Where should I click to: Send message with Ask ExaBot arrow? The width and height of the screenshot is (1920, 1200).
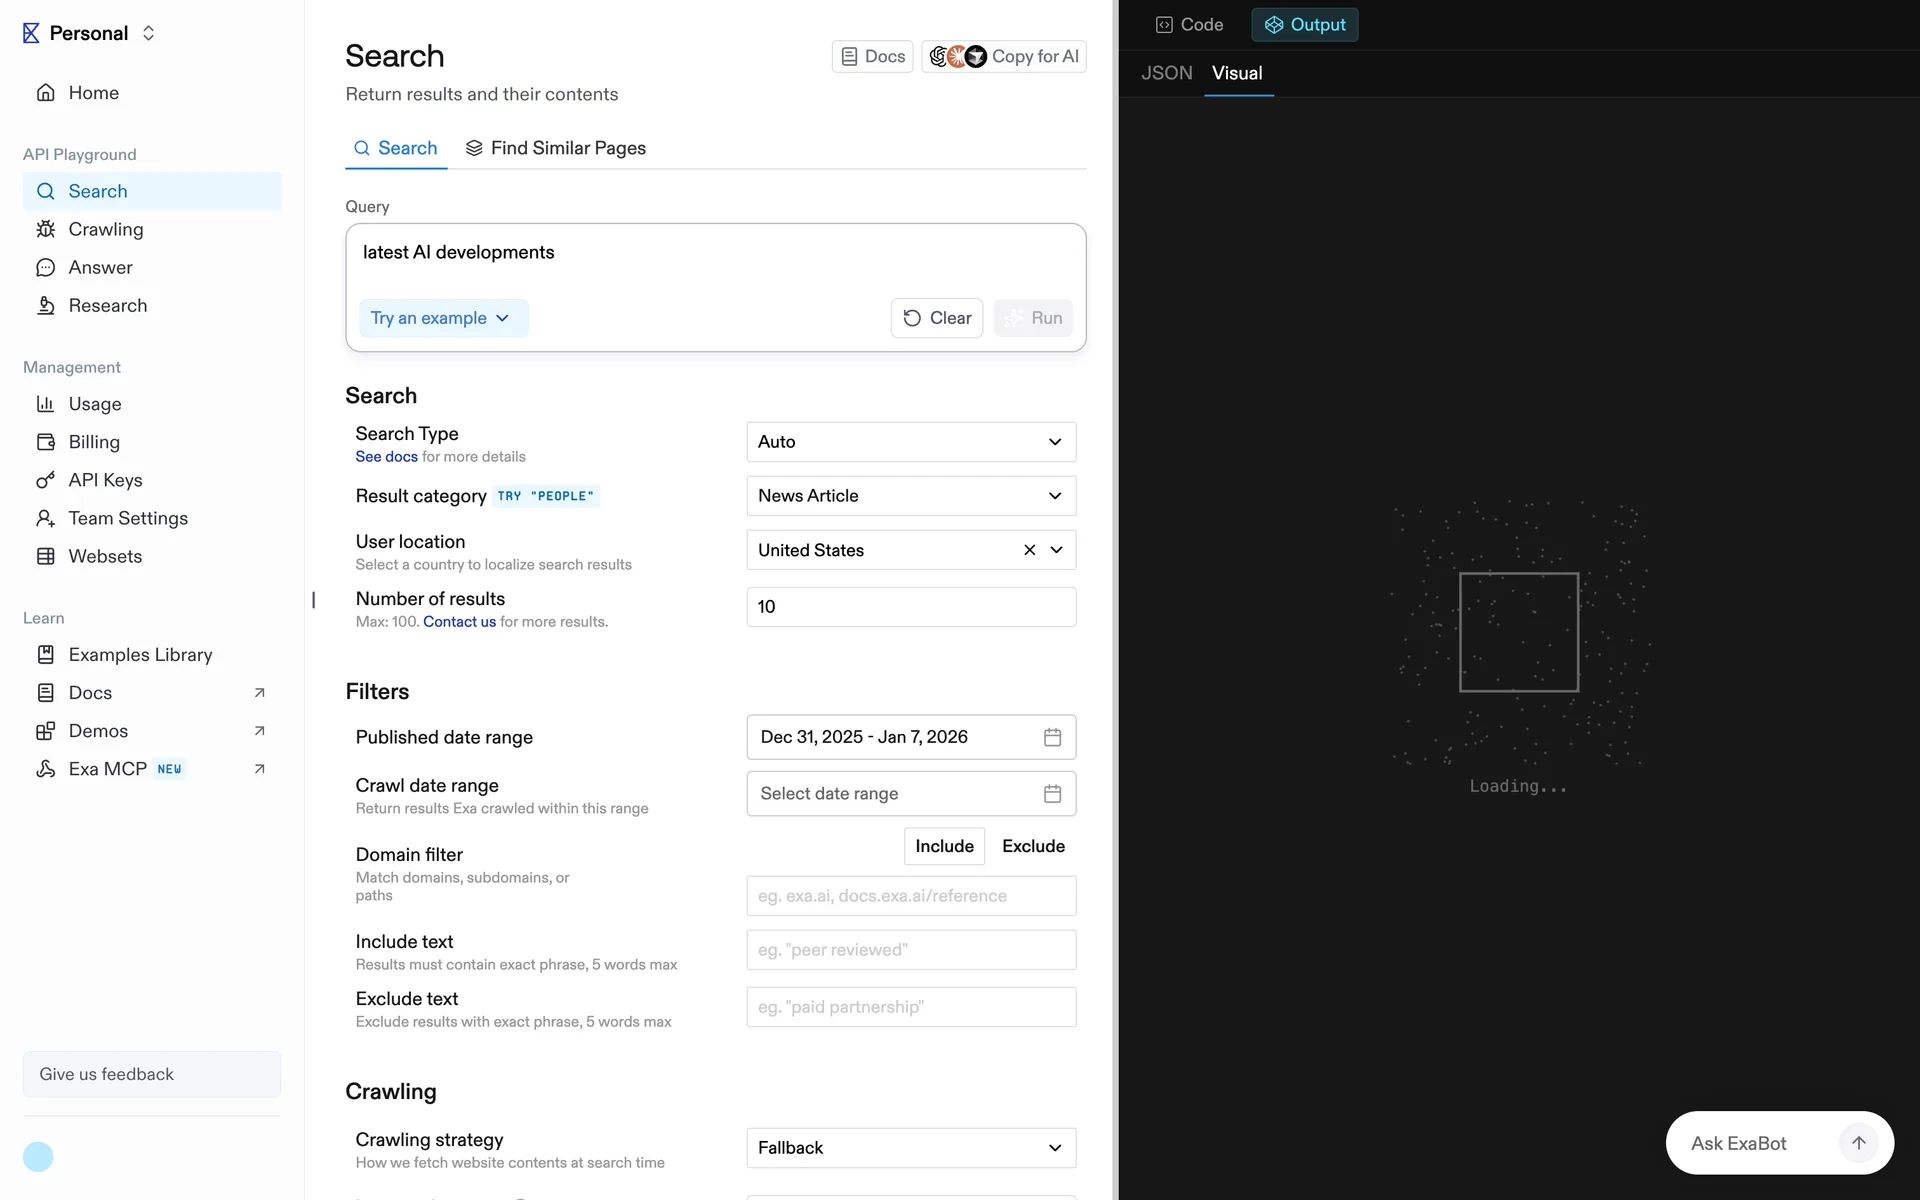click(x=1858, y=1143)
